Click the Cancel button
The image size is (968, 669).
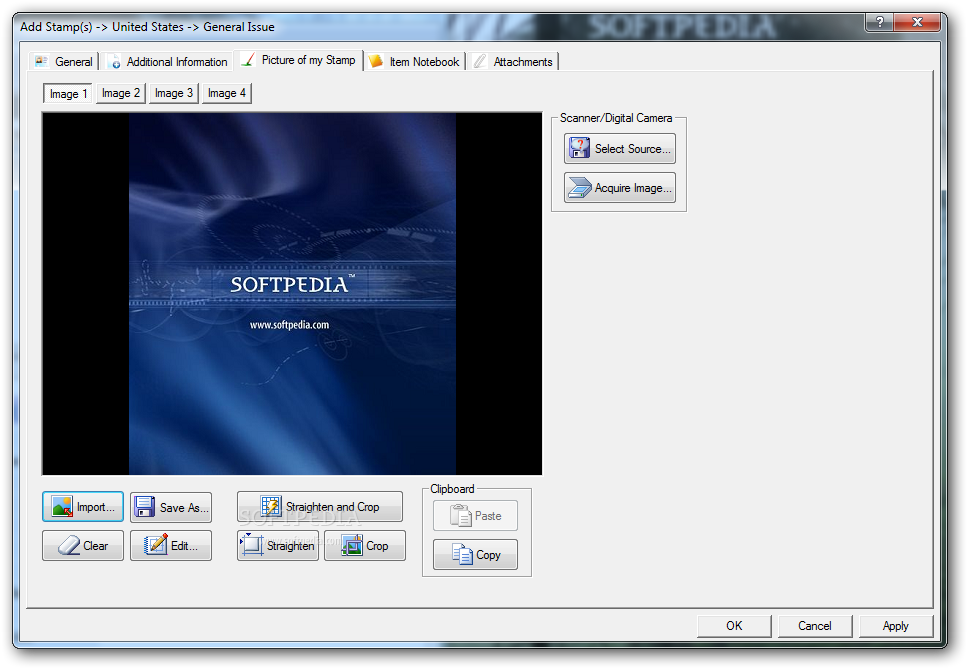(815, 626)
